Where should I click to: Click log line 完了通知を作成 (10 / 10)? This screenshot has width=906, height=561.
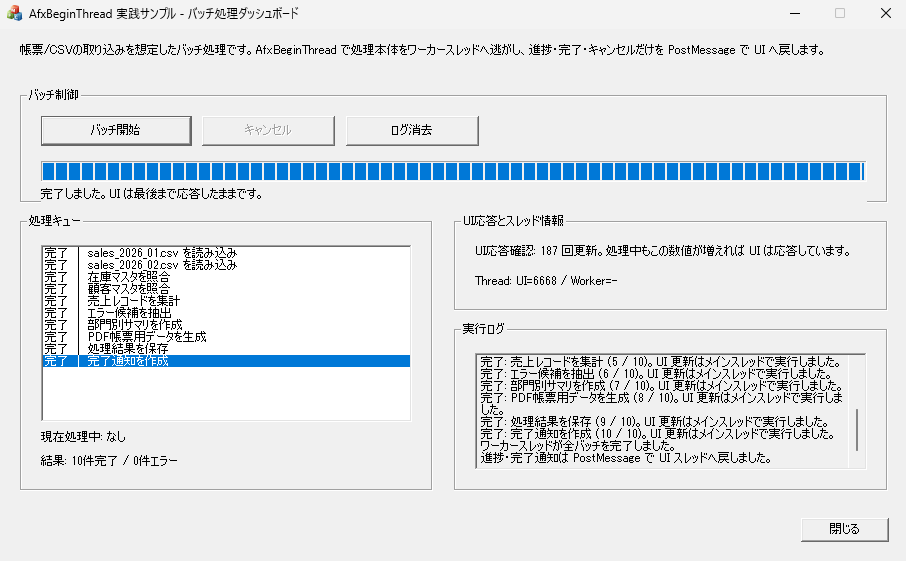[x=657, y=434]
